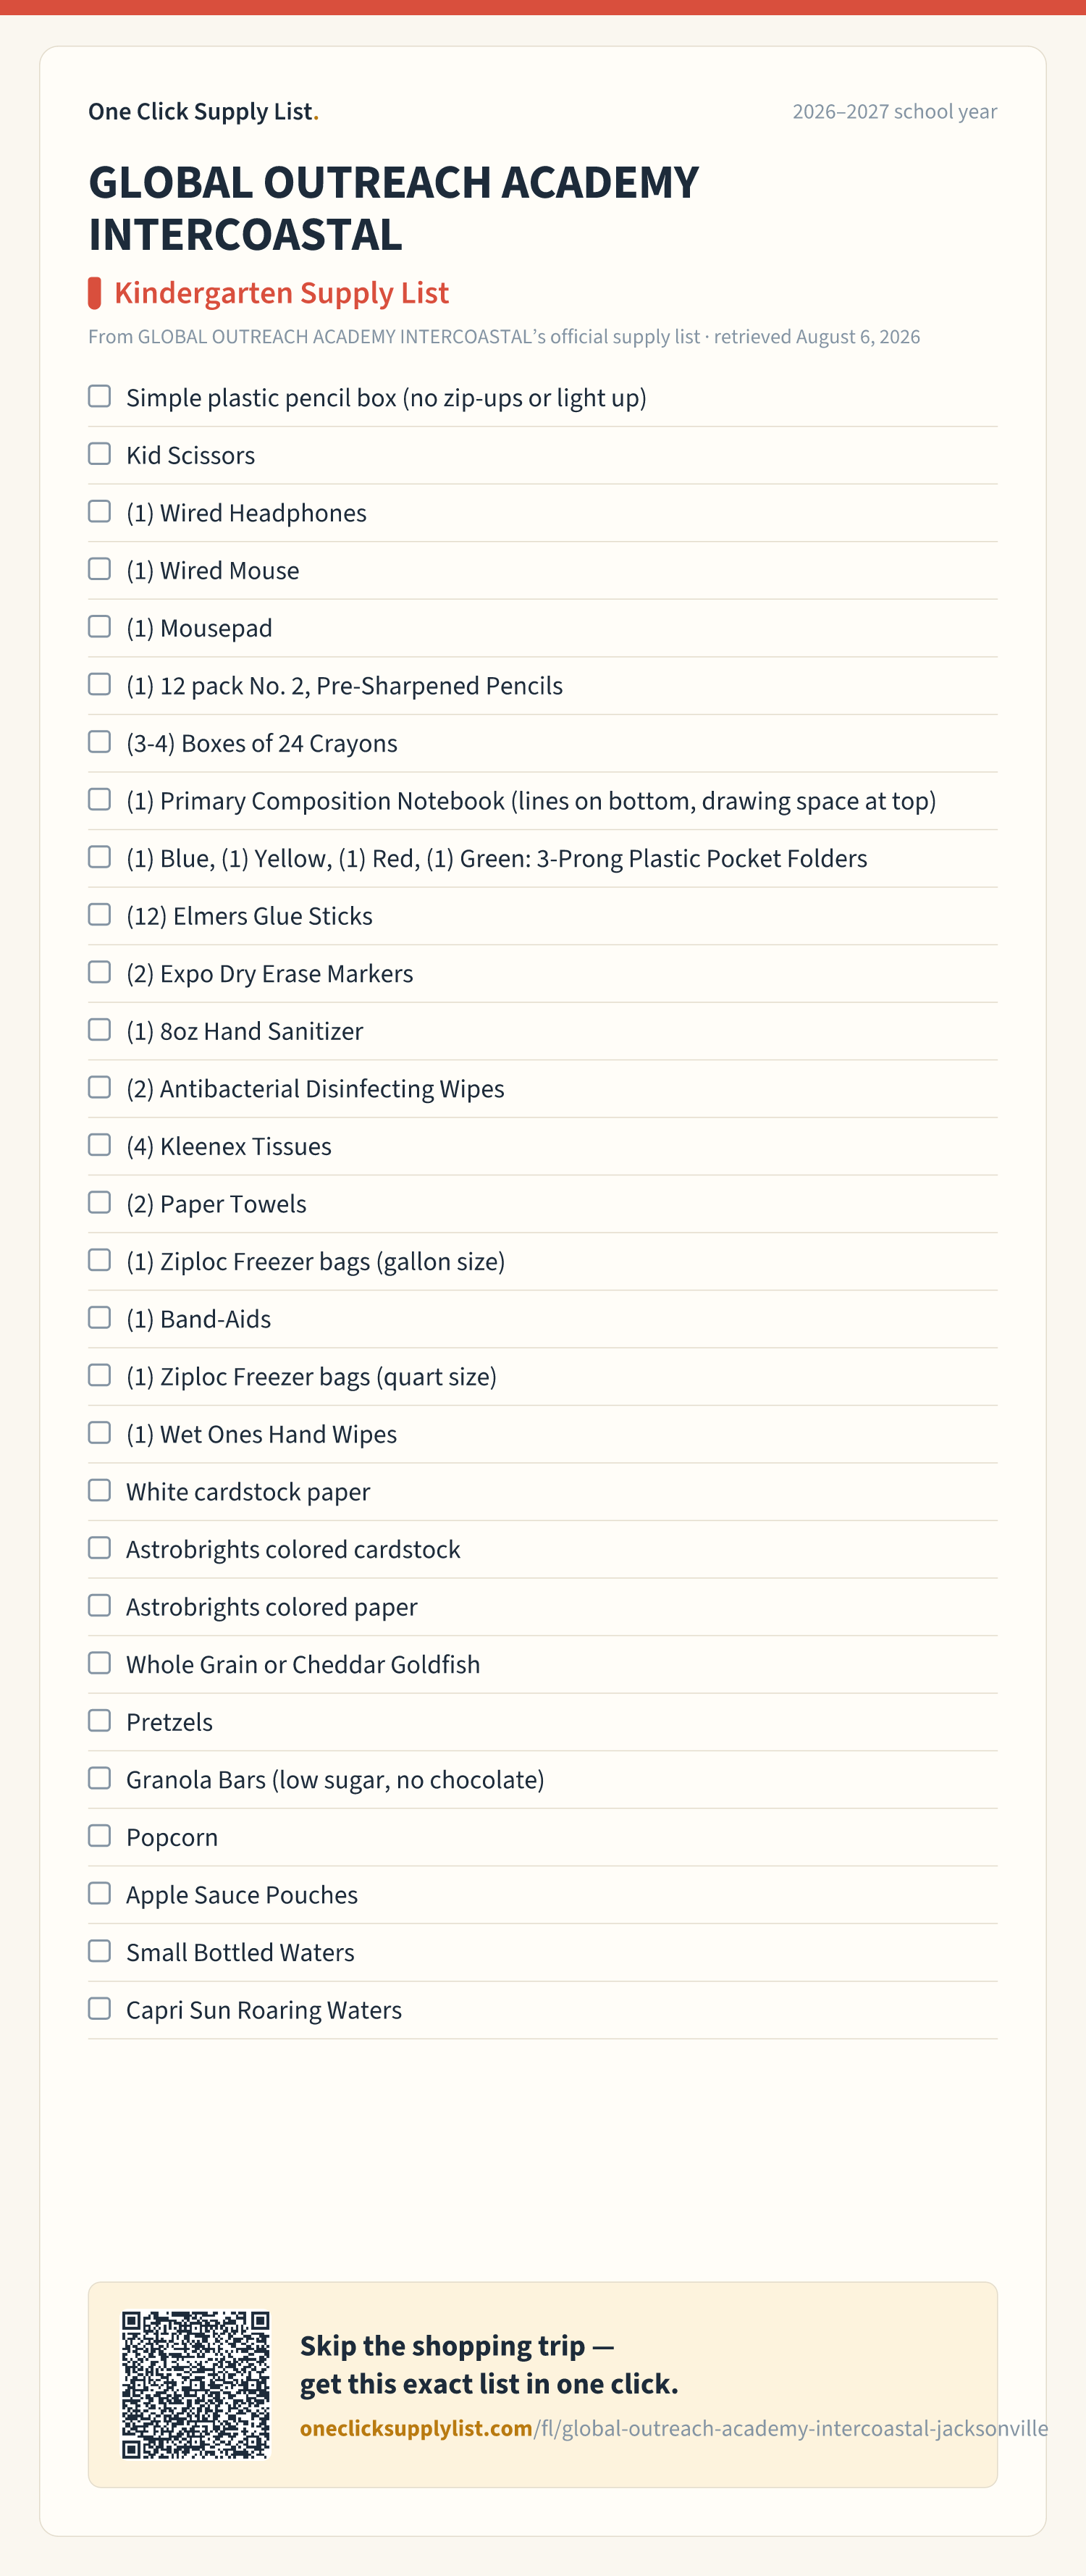Check (2) Expo Dry Erase Markers box
This screenshot has width=1086, height=2576.
tap(99, 972)
